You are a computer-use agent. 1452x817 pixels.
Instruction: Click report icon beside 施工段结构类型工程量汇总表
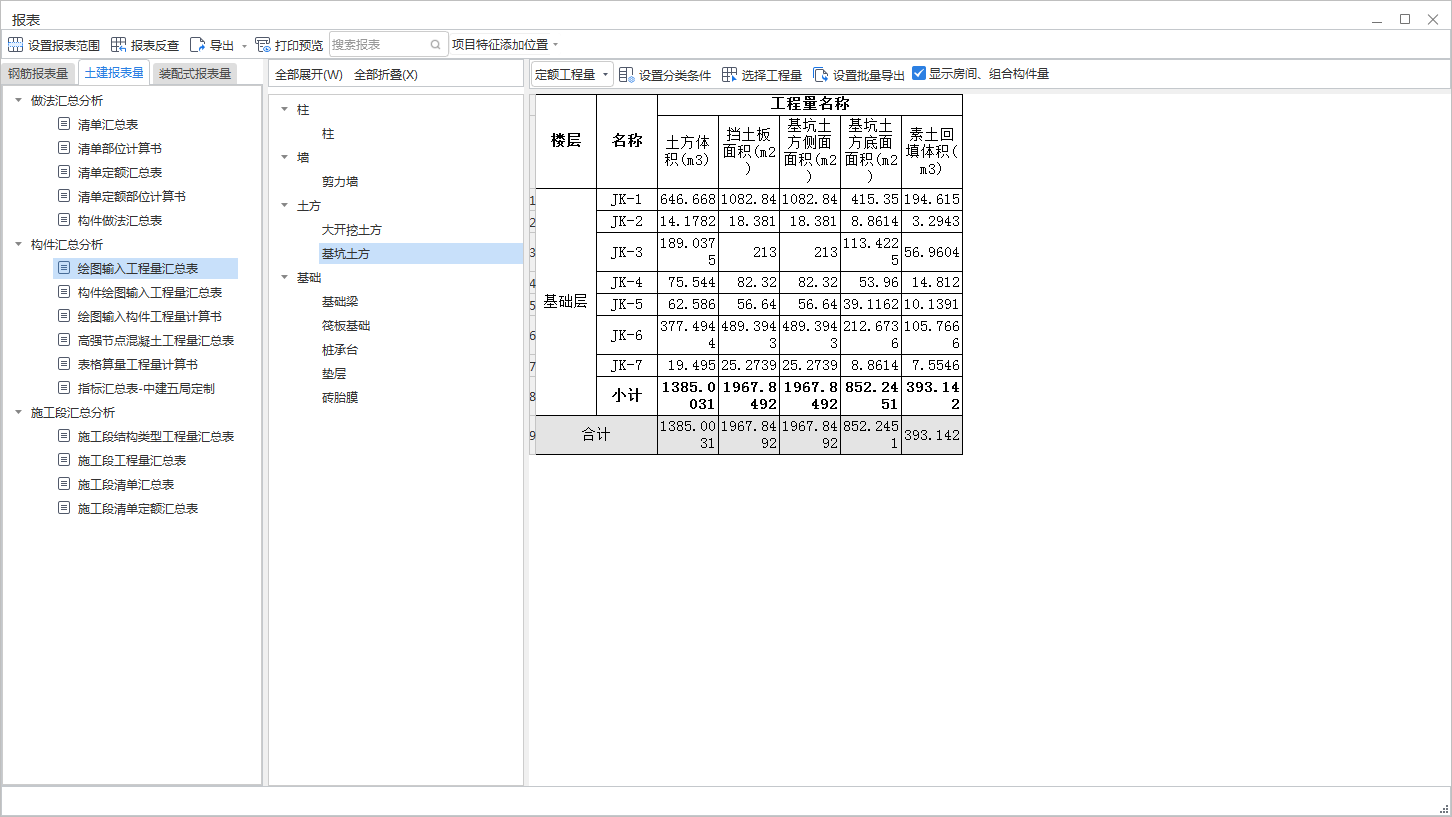(64, 436)
